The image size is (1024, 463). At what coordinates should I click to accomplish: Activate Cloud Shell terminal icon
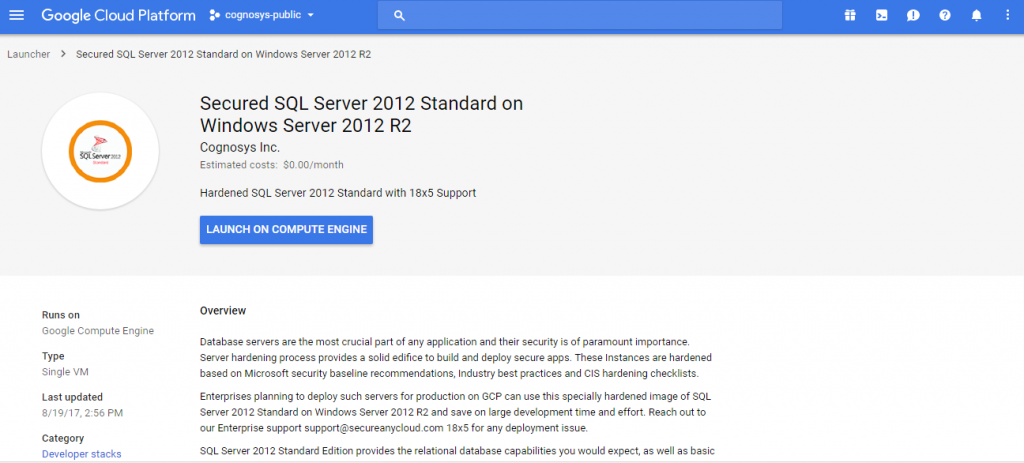point(881,15)
